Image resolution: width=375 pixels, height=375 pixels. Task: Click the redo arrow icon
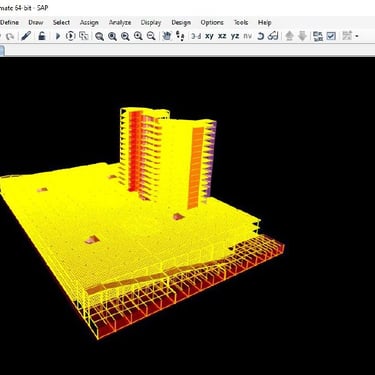10,36
